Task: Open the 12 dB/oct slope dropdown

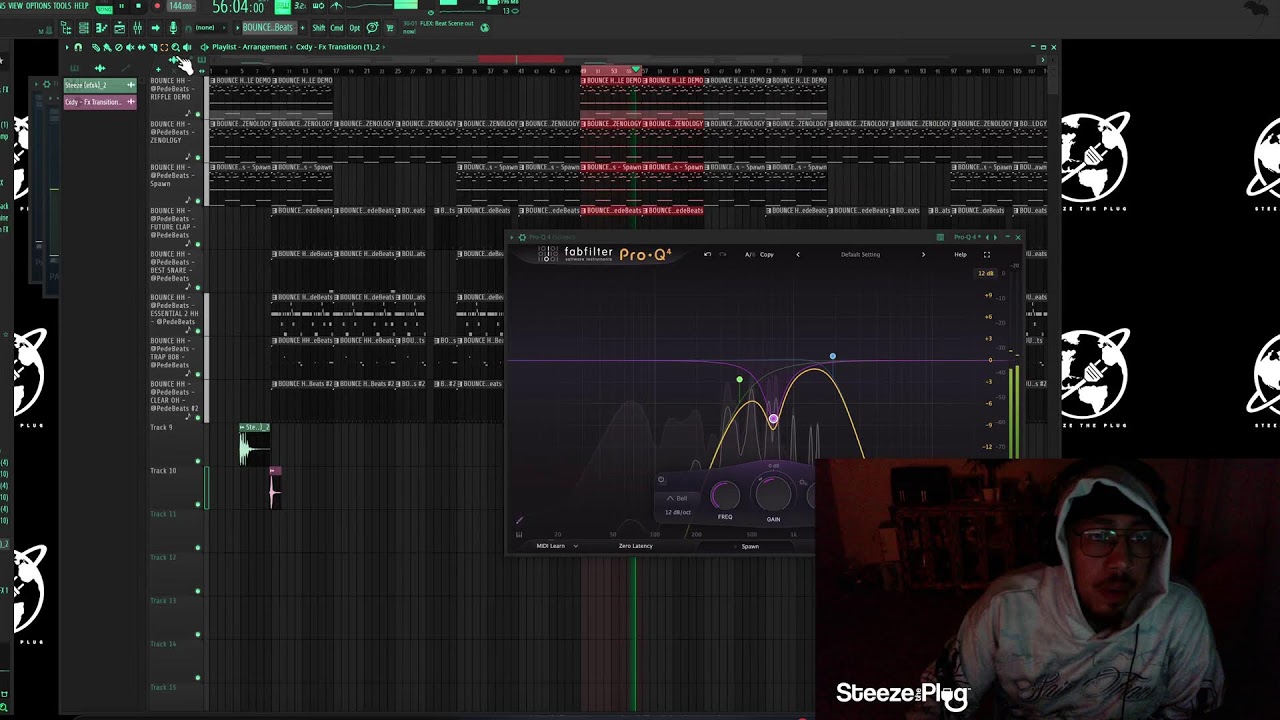Action: tap(678, 513)
